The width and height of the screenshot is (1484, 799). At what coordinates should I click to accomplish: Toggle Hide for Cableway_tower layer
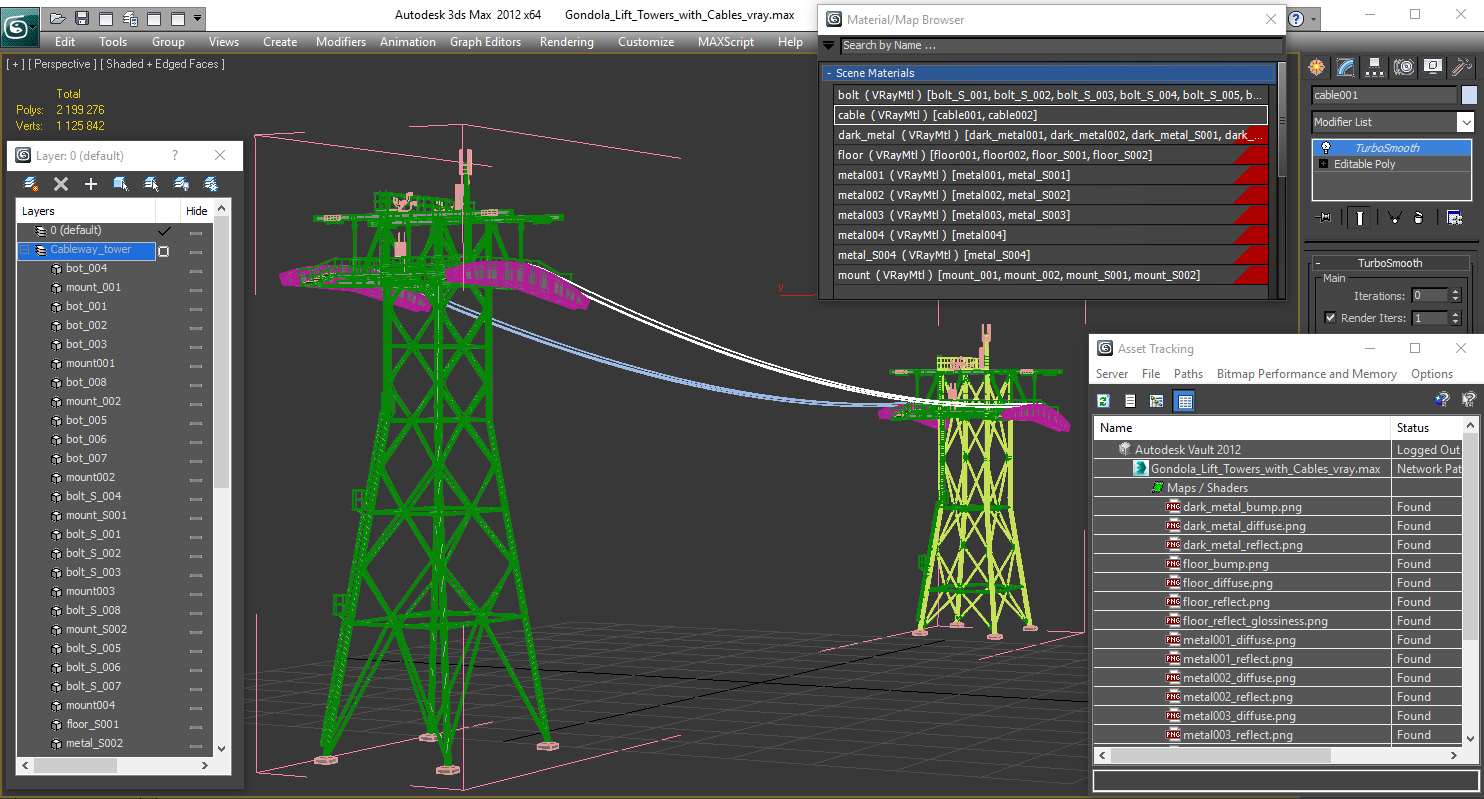click(196, 250)
